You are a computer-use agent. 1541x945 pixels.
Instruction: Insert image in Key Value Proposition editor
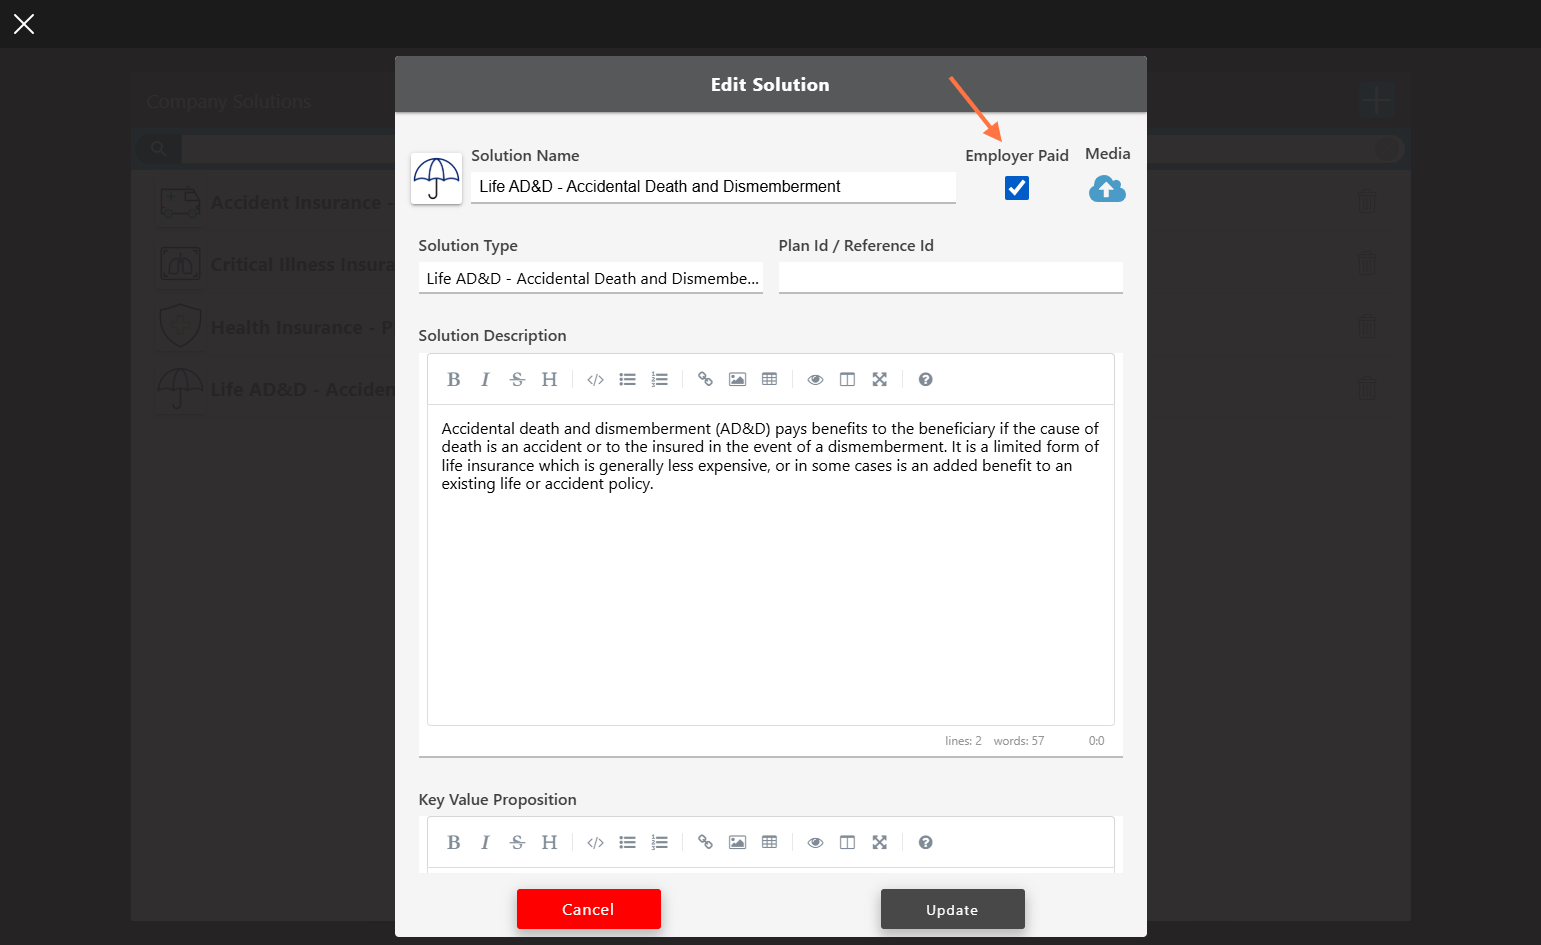tap(737, 842)
